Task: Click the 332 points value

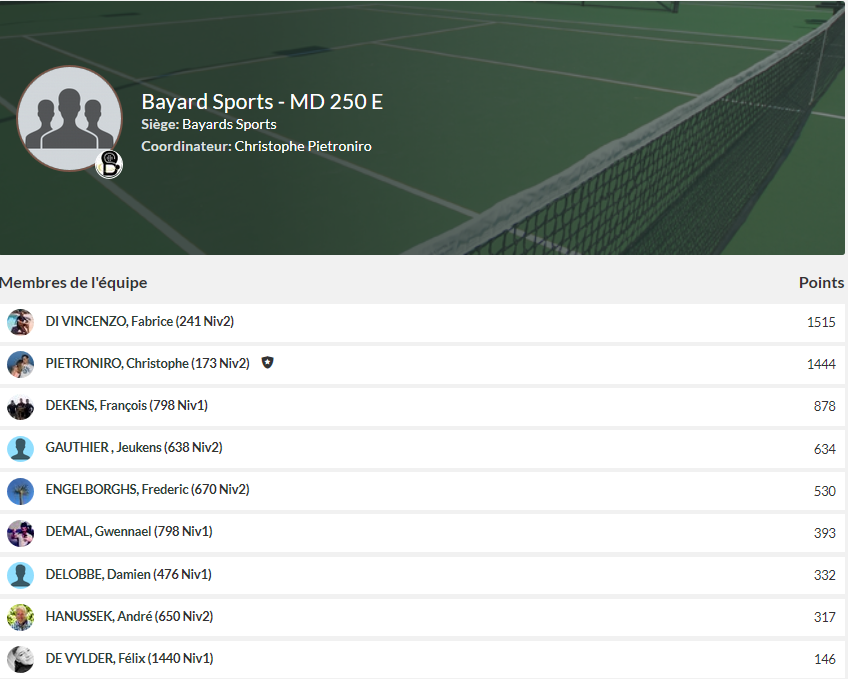Action: [824, 575]
